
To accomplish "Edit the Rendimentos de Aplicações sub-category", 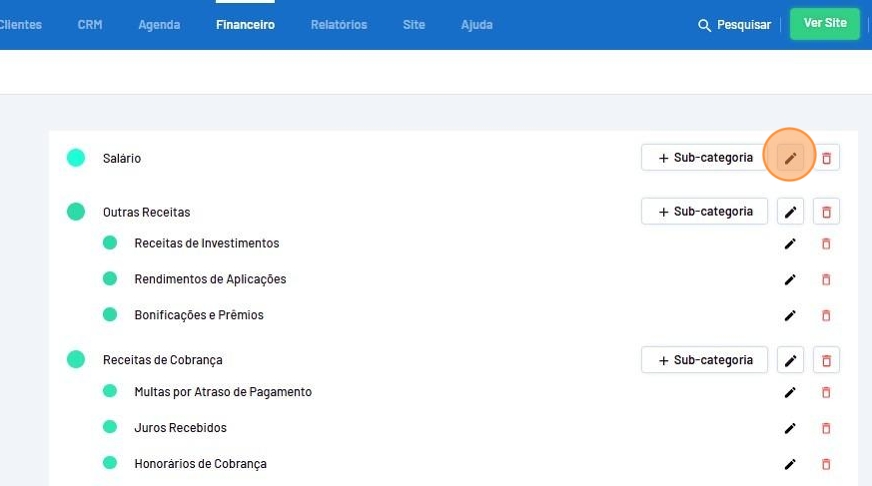I will [790, 280].
